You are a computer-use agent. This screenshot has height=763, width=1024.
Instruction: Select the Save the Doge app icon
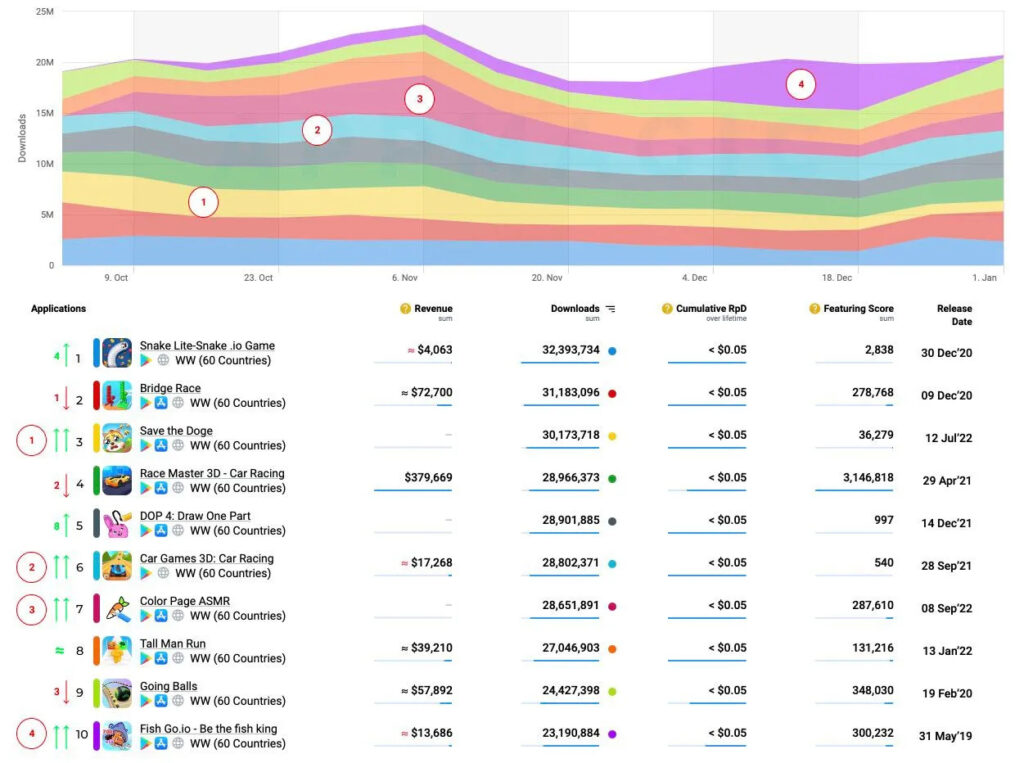pyautogui.click(x=117, y=438)
